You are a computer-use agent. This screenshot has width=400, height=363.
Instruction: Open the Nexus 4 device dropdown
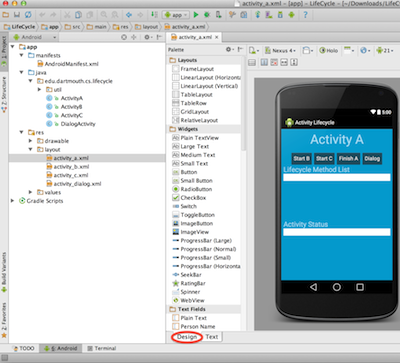pyautogui.click(x=280, y=51)
